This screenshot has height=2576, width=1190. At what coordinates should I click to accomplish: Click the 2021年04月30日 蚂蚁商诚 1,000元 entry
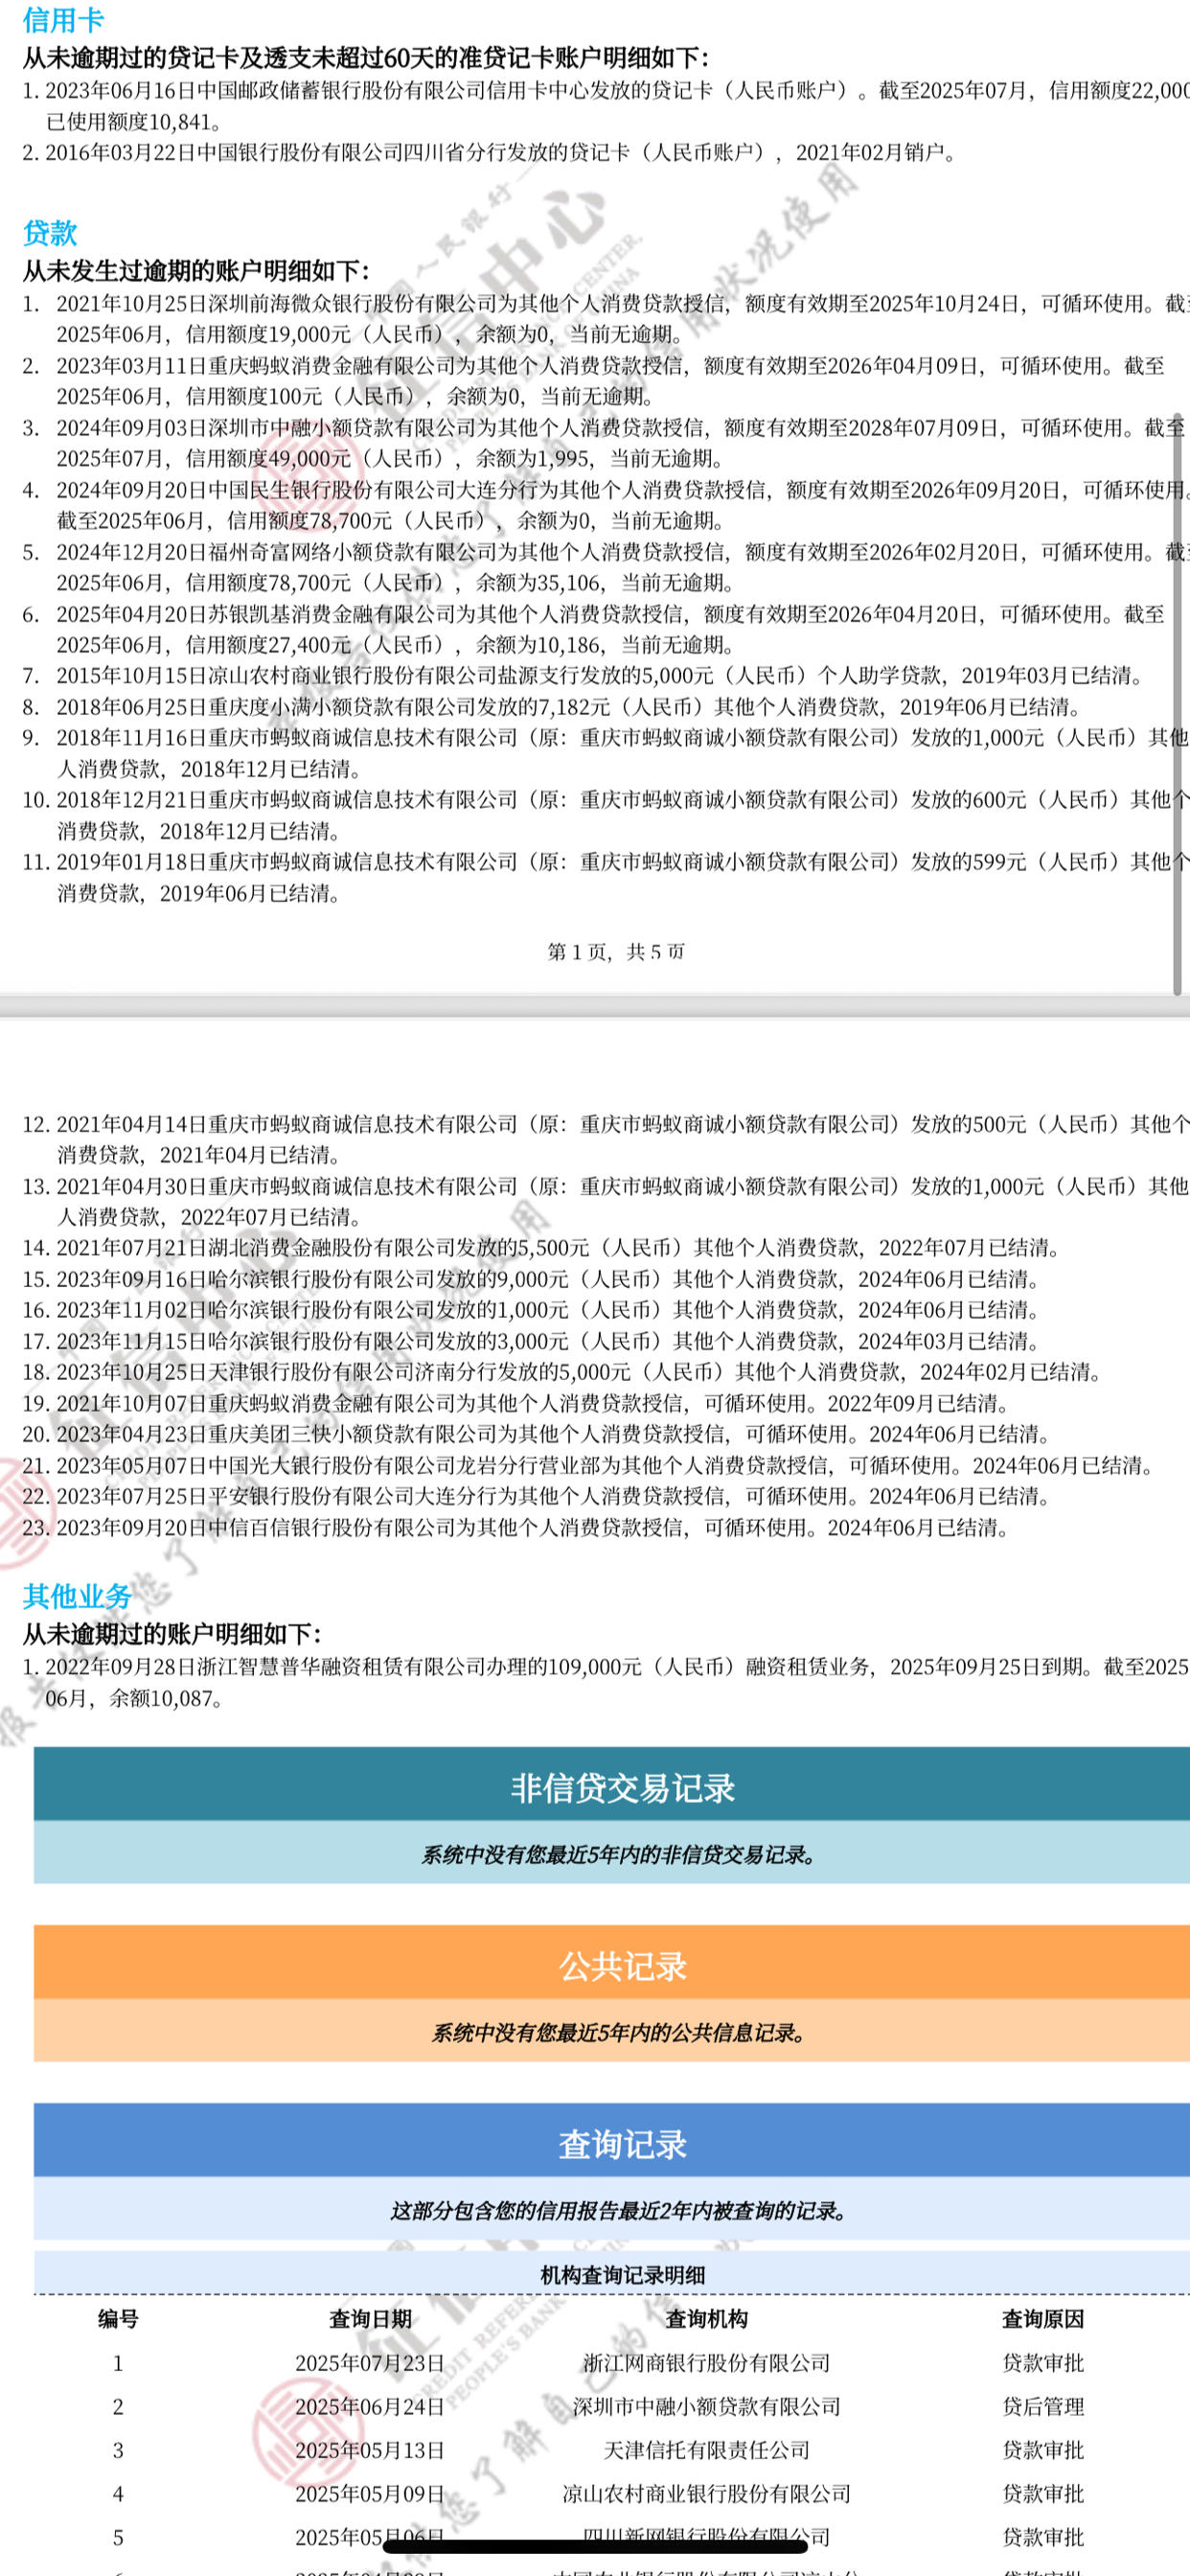point(606,1201)
